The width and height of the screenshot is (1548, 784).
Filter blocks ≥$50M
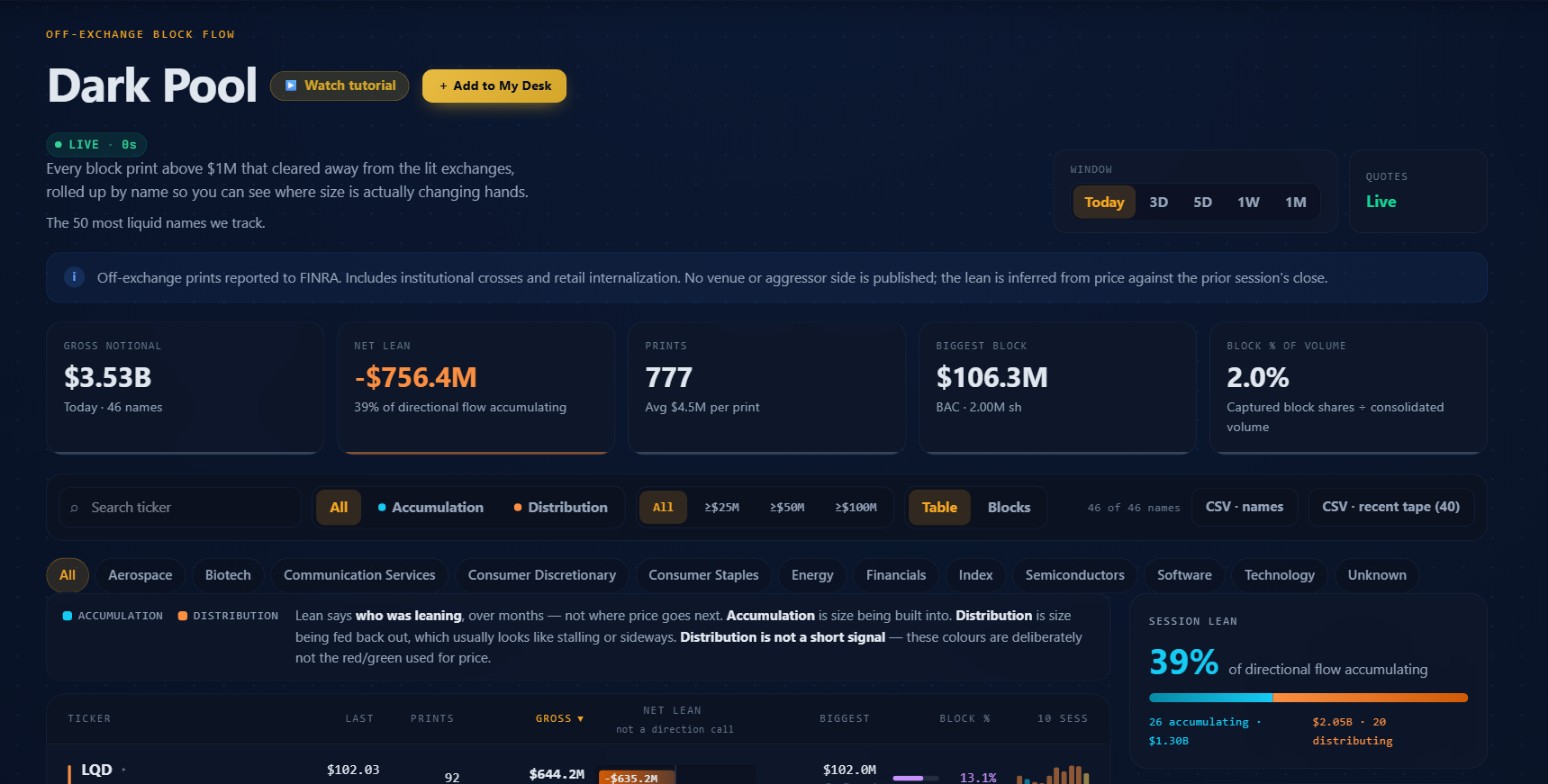[x=786, y=507]
